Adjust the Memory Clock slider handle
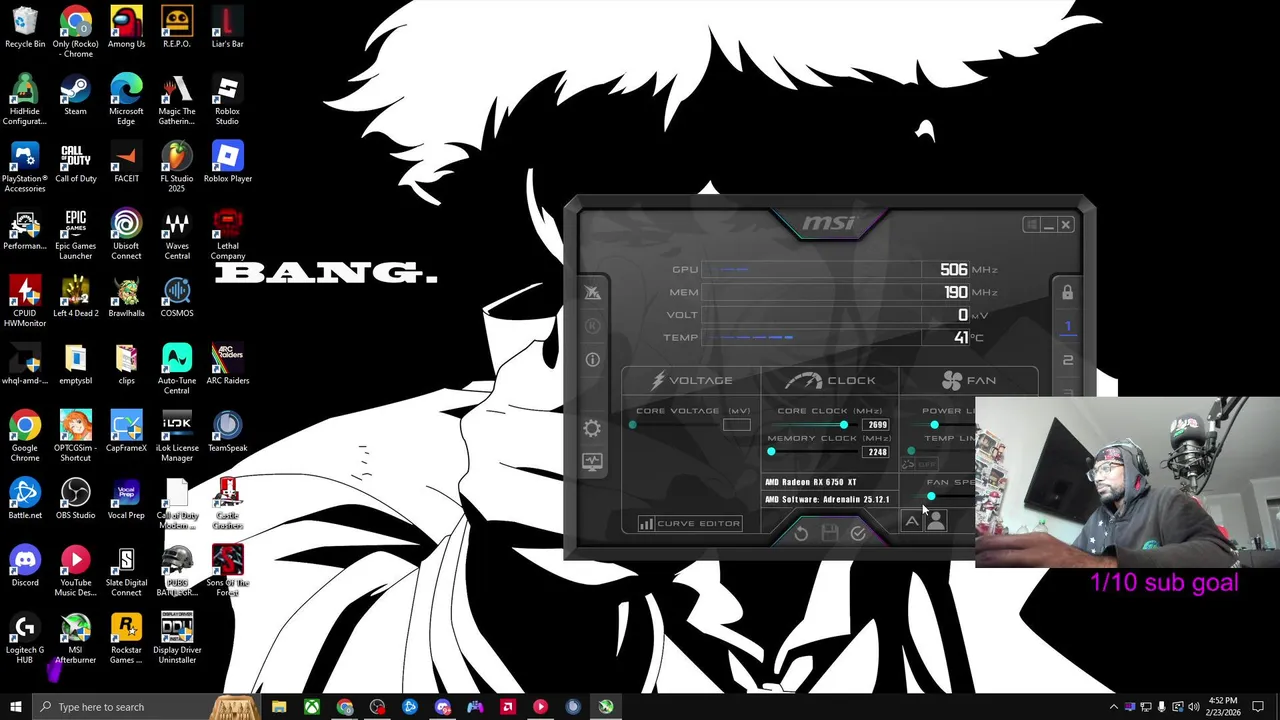Image resolution: width=1280 pixels, height=720 pixels. point(771,452)
